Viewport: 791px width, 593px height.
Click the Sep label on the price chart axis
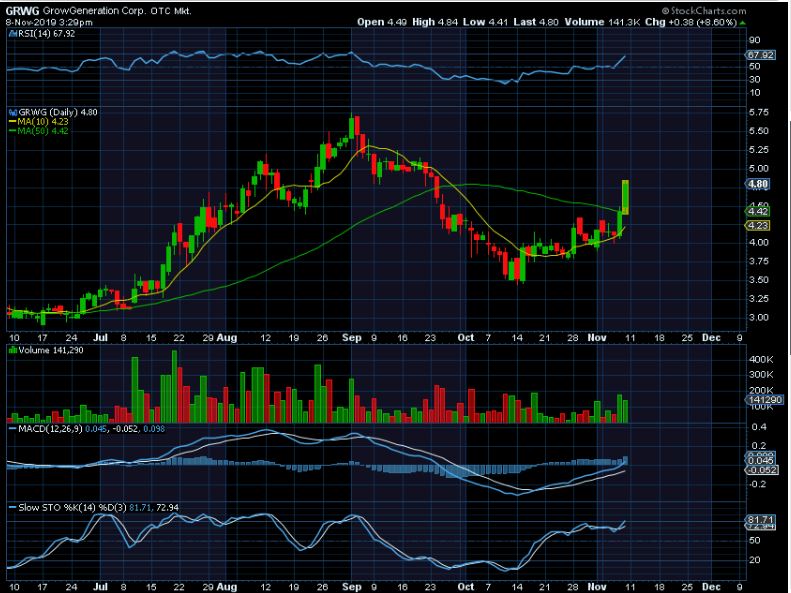click(354, 339)
